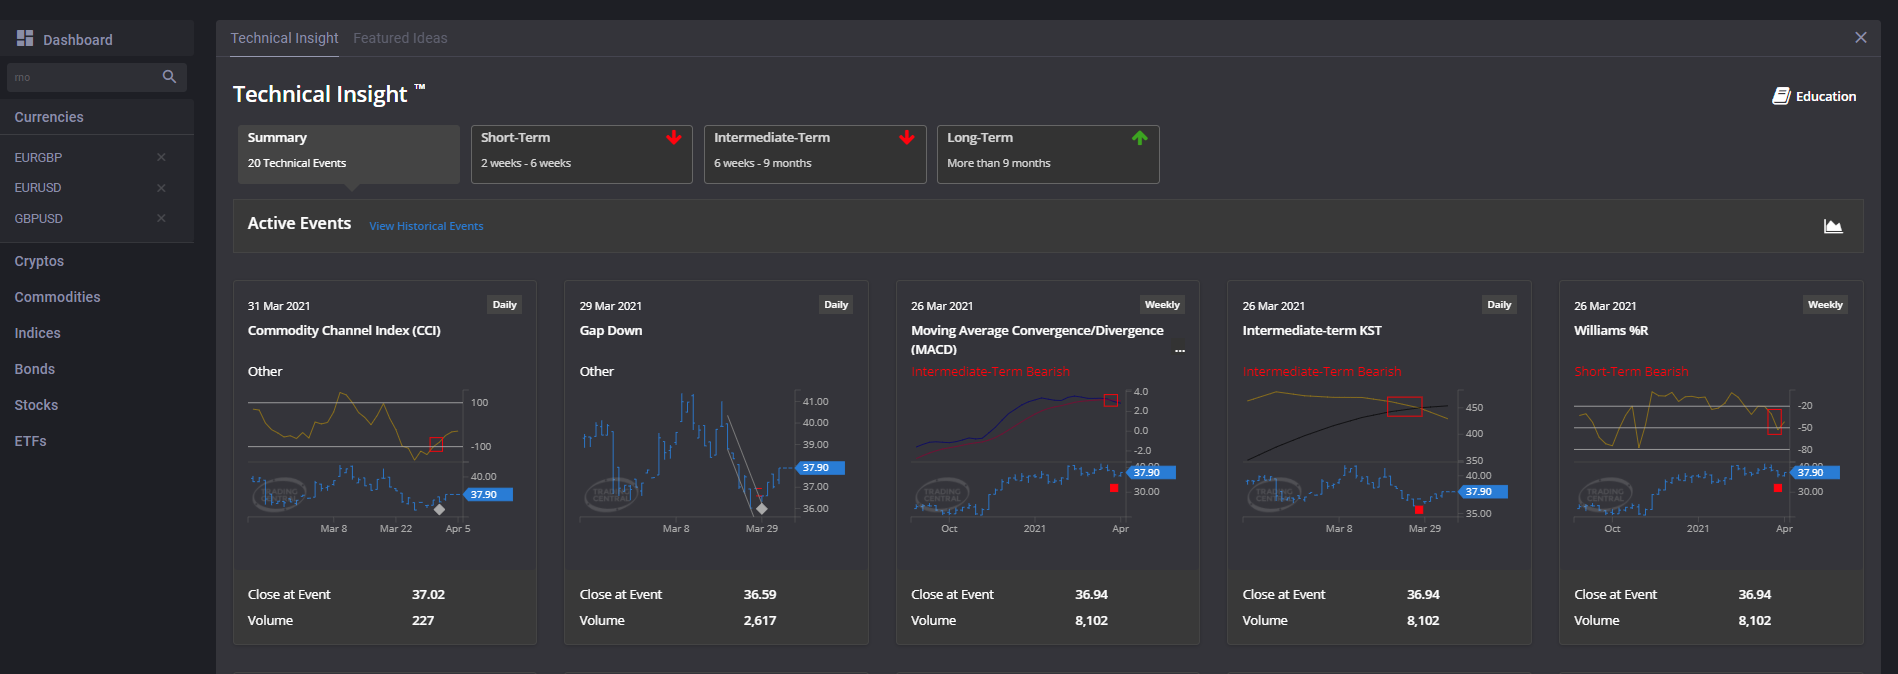Open the Education book icon
The image size is (1898, 674).
(x=1781, y=96)
